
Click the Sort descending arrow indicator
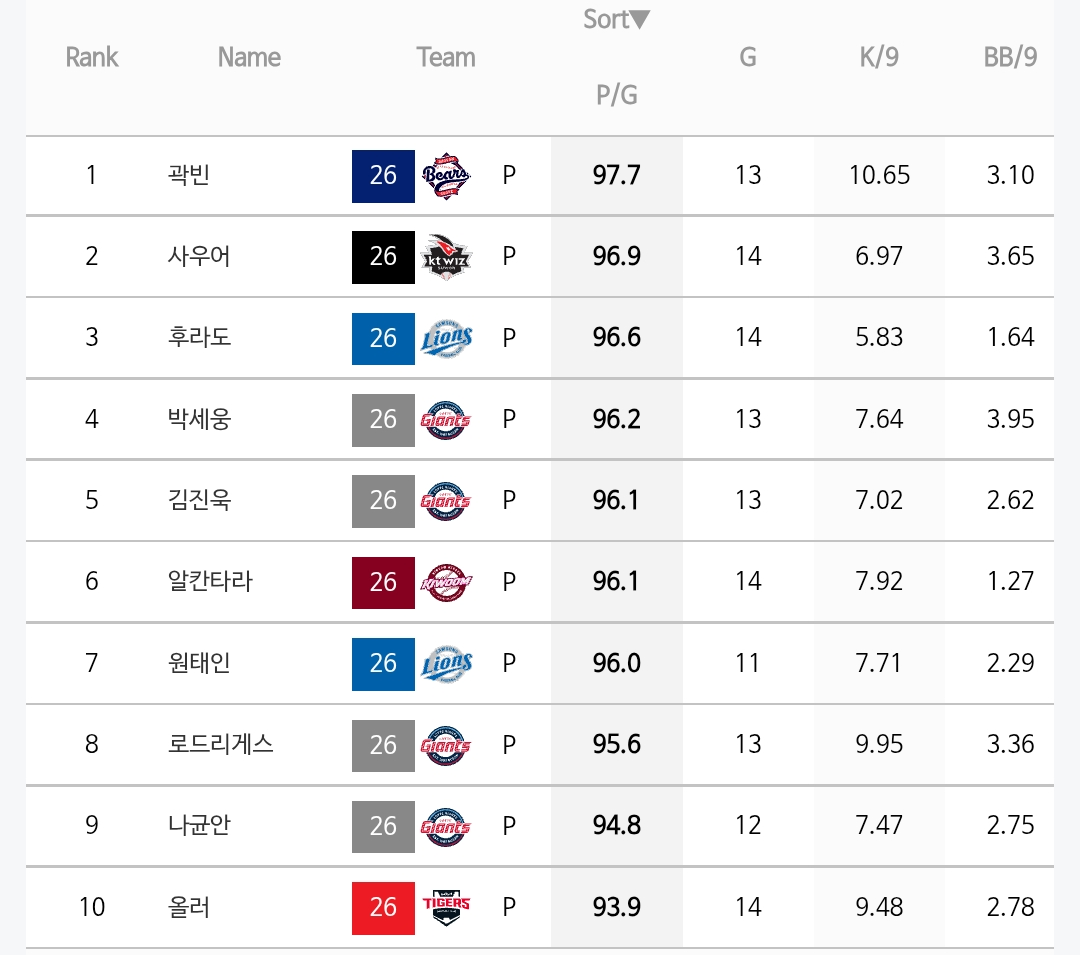(640, 19)
